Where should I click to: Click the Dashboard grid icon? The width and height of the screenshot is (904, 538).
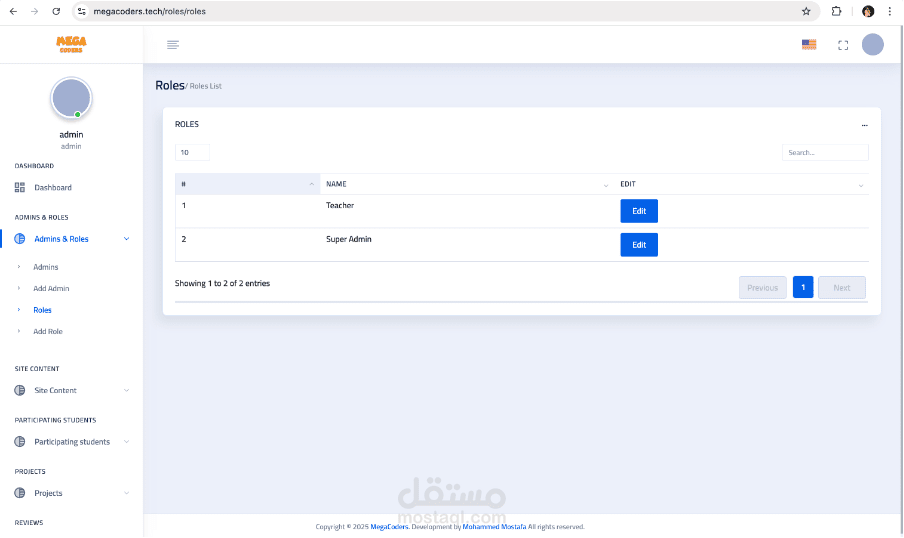point(20,187)
